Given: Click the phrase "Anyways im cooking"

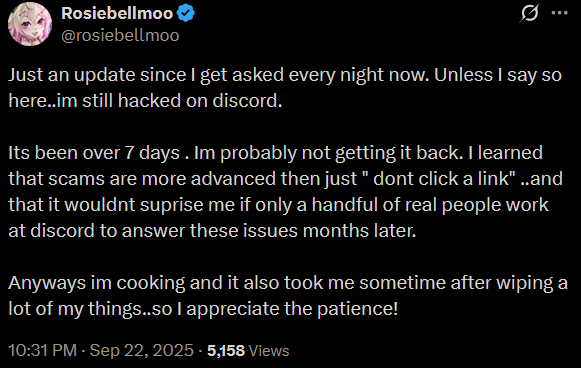Looking at the screenshot, I should point(96,283).
